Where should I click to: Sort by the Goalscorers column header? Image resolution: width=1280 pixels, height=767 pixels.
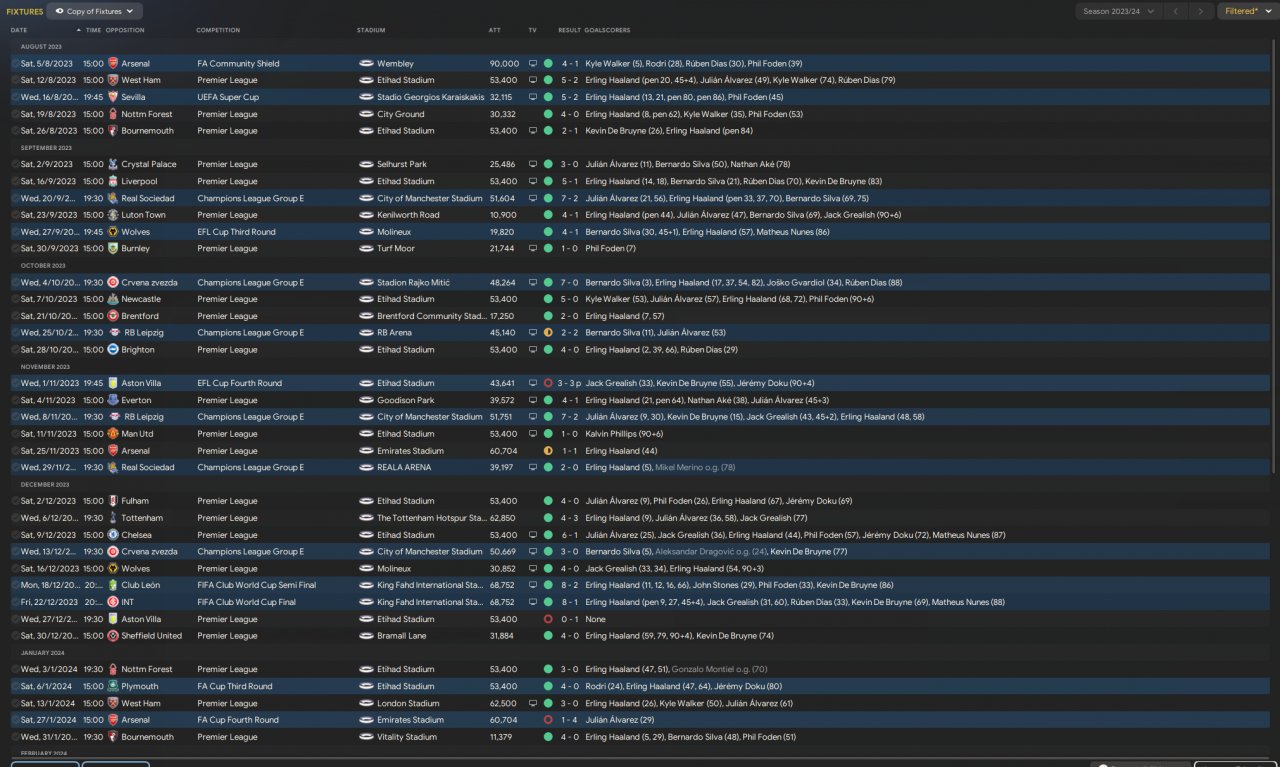(605, 30)
